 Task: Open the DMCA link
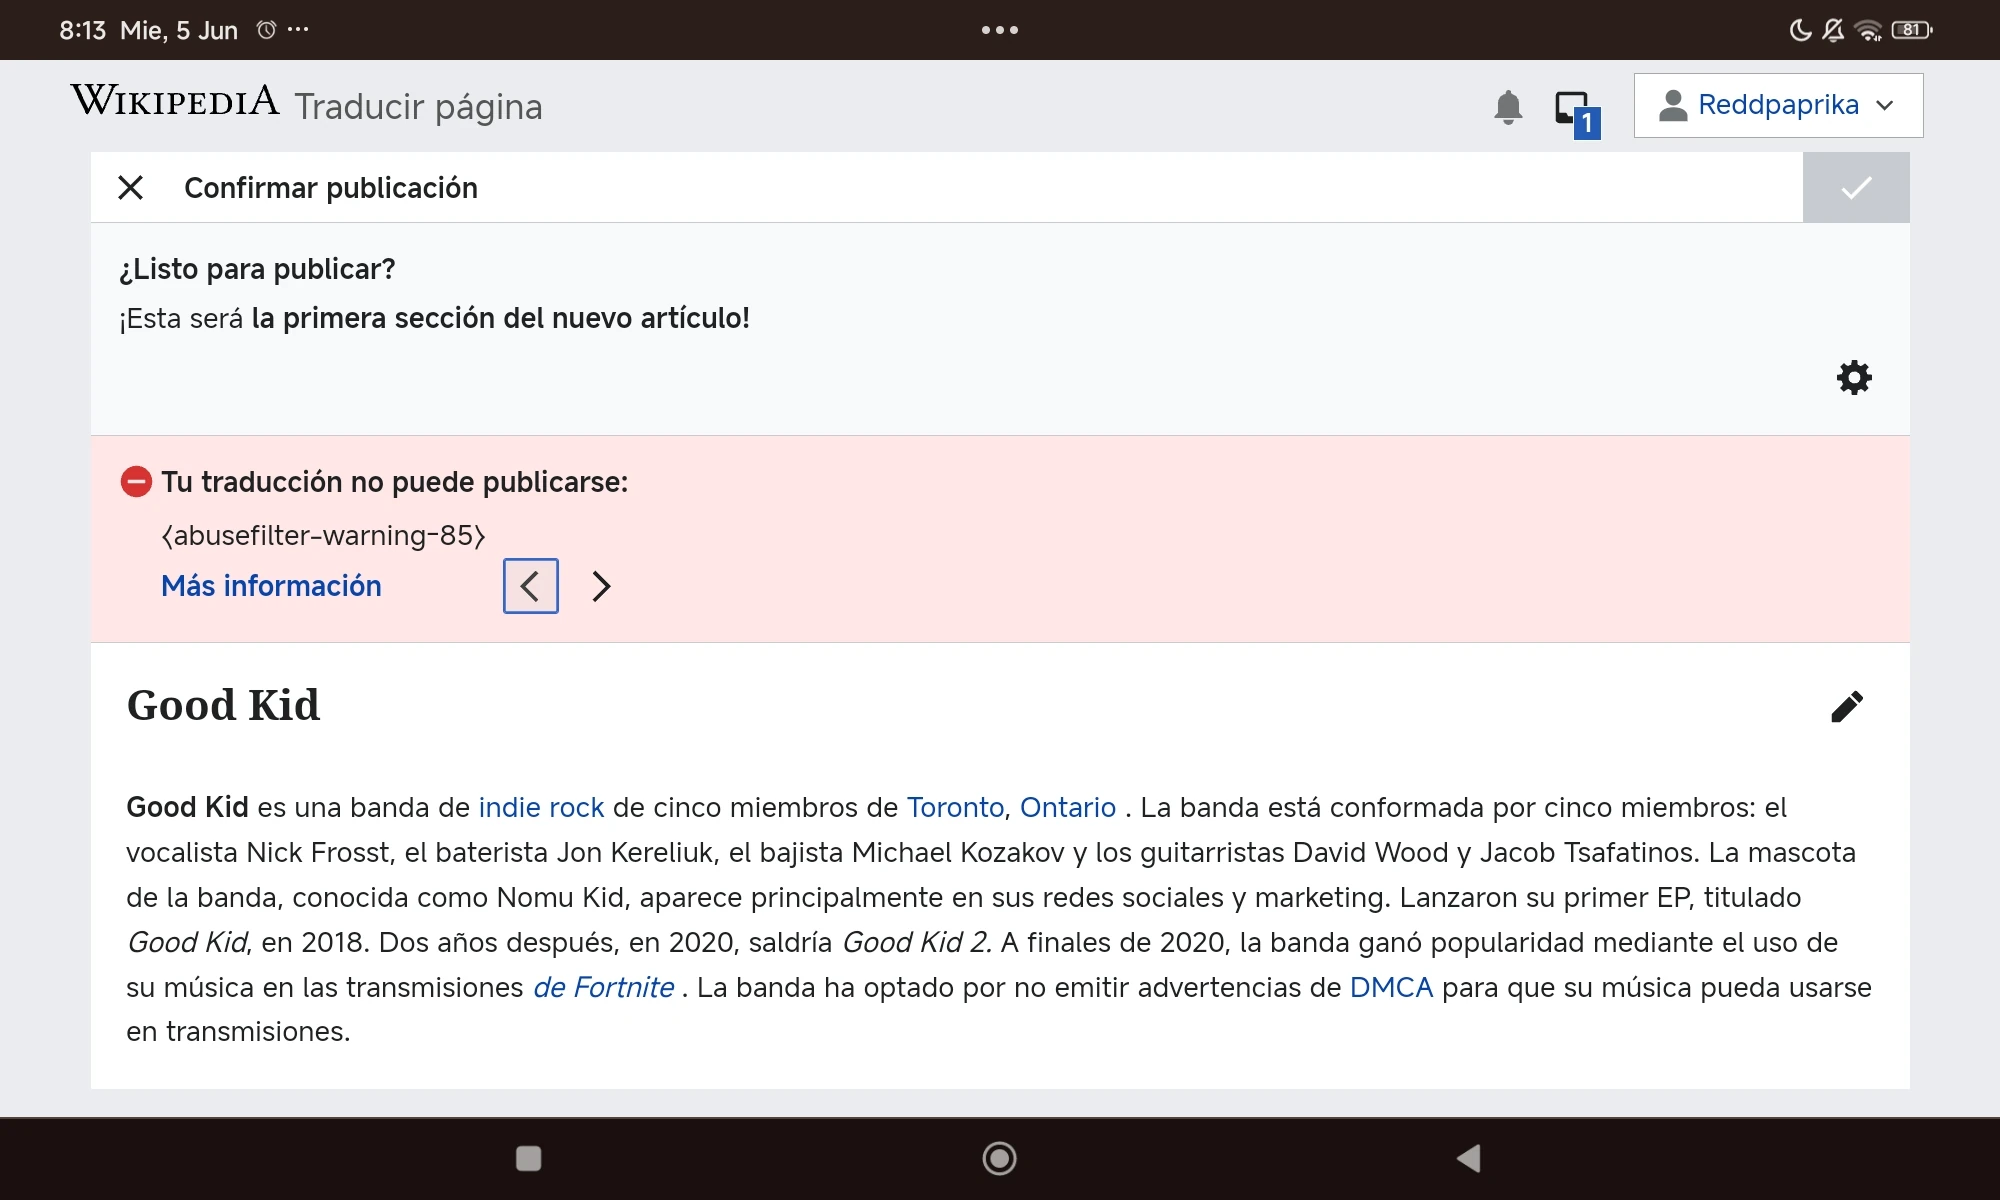[x=1390, y=987]
